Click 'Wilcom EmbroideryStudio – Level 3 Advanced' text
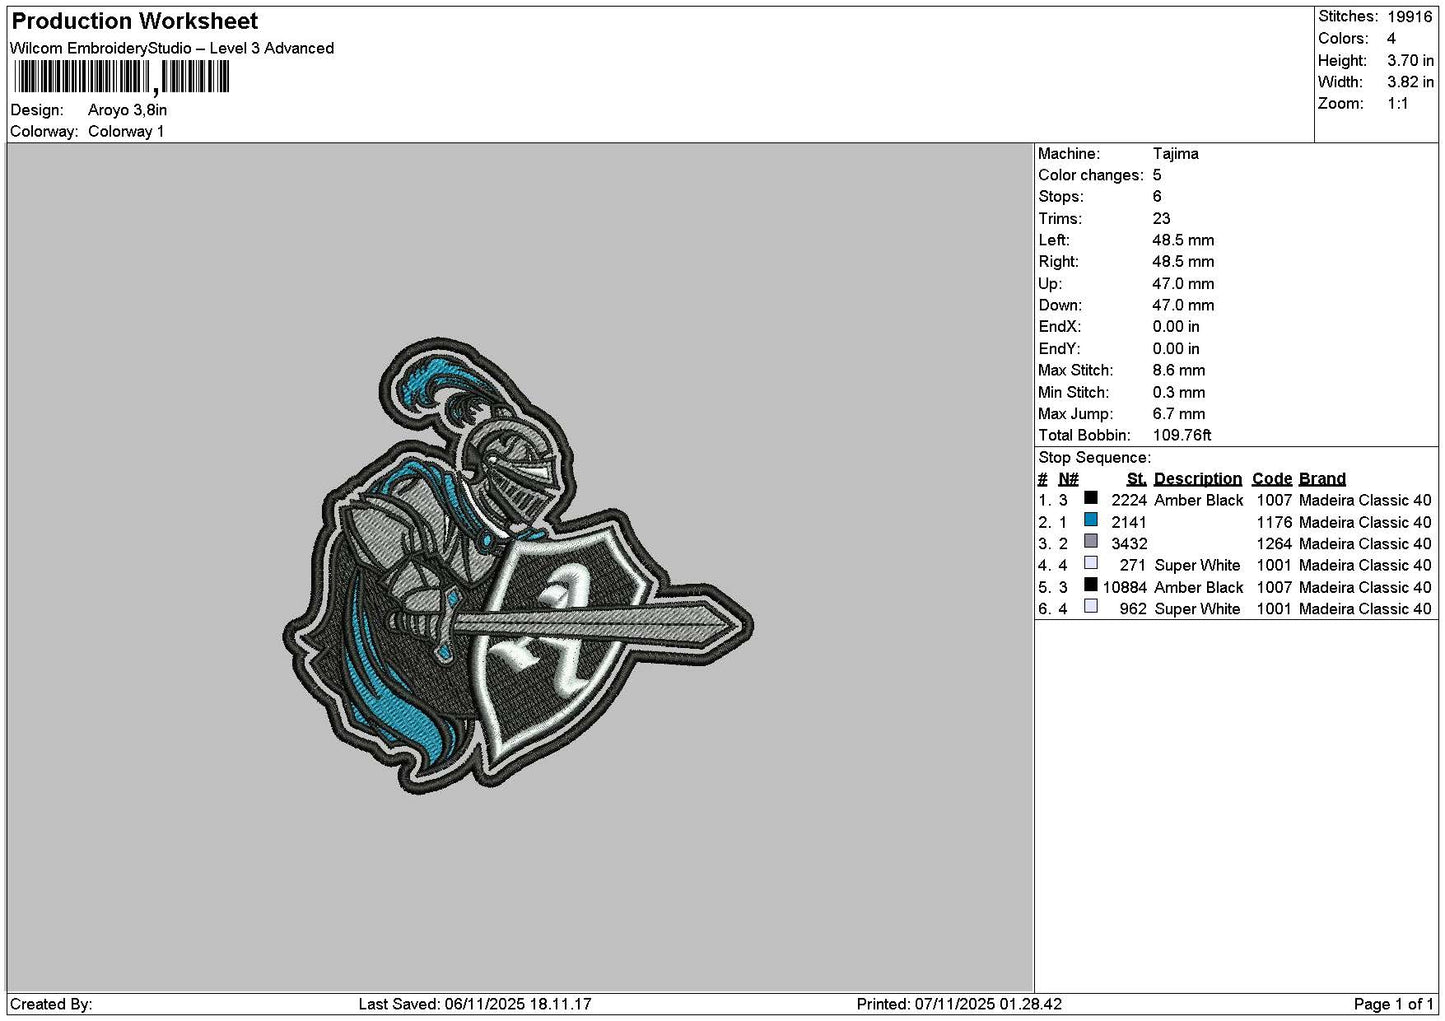 click(x=172, y=48)
